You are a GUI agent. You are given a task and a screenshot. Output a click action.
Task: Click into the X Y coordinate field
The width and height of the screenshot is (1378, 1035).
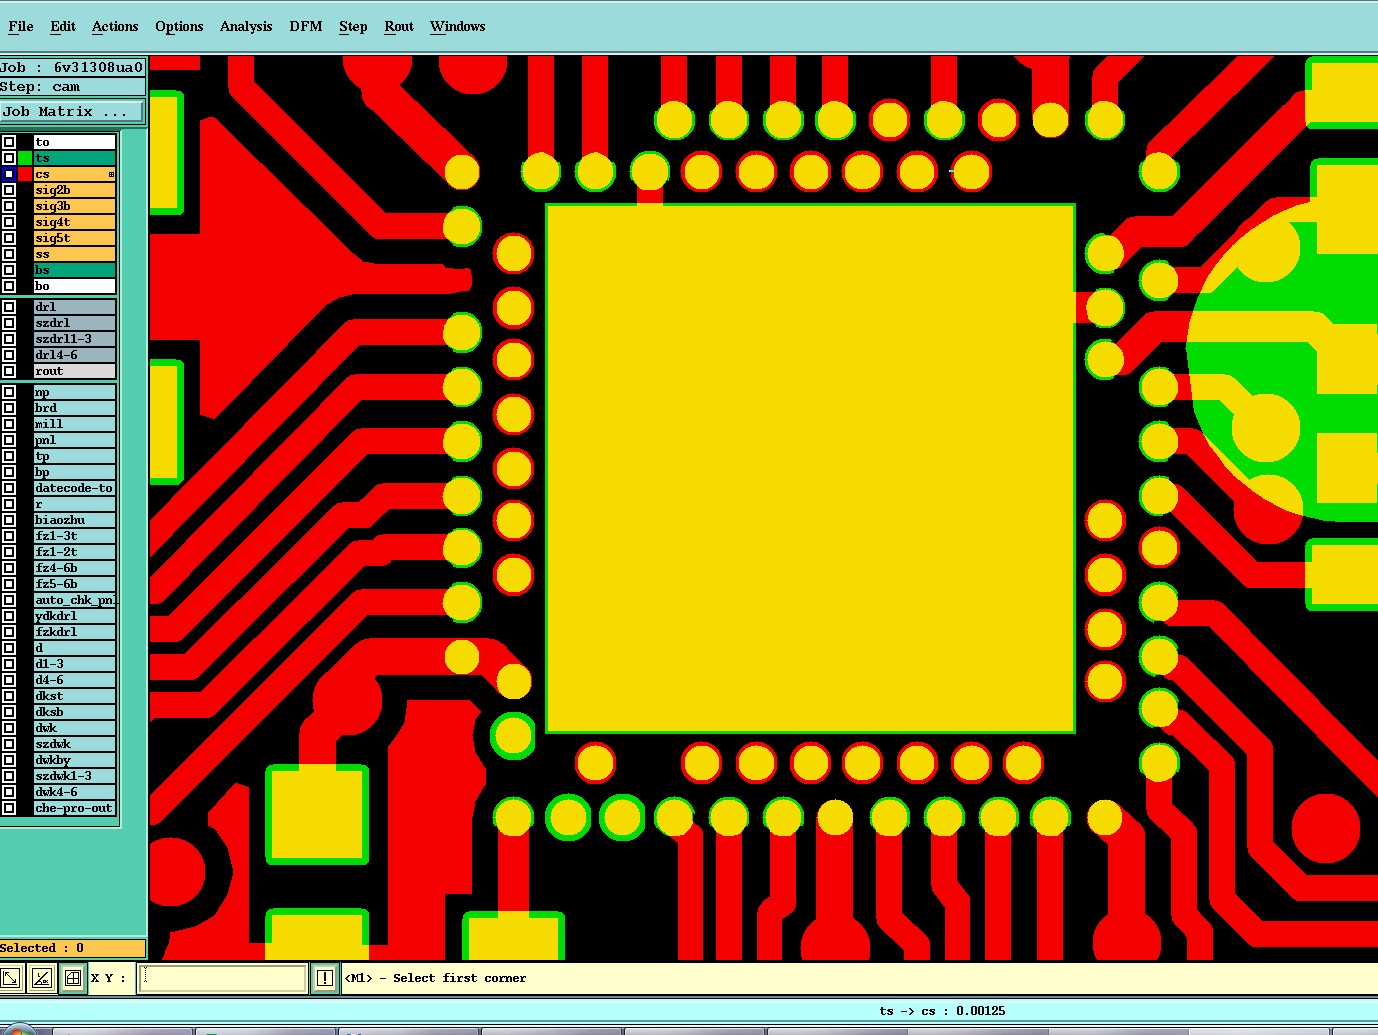(x=223, y=978)
